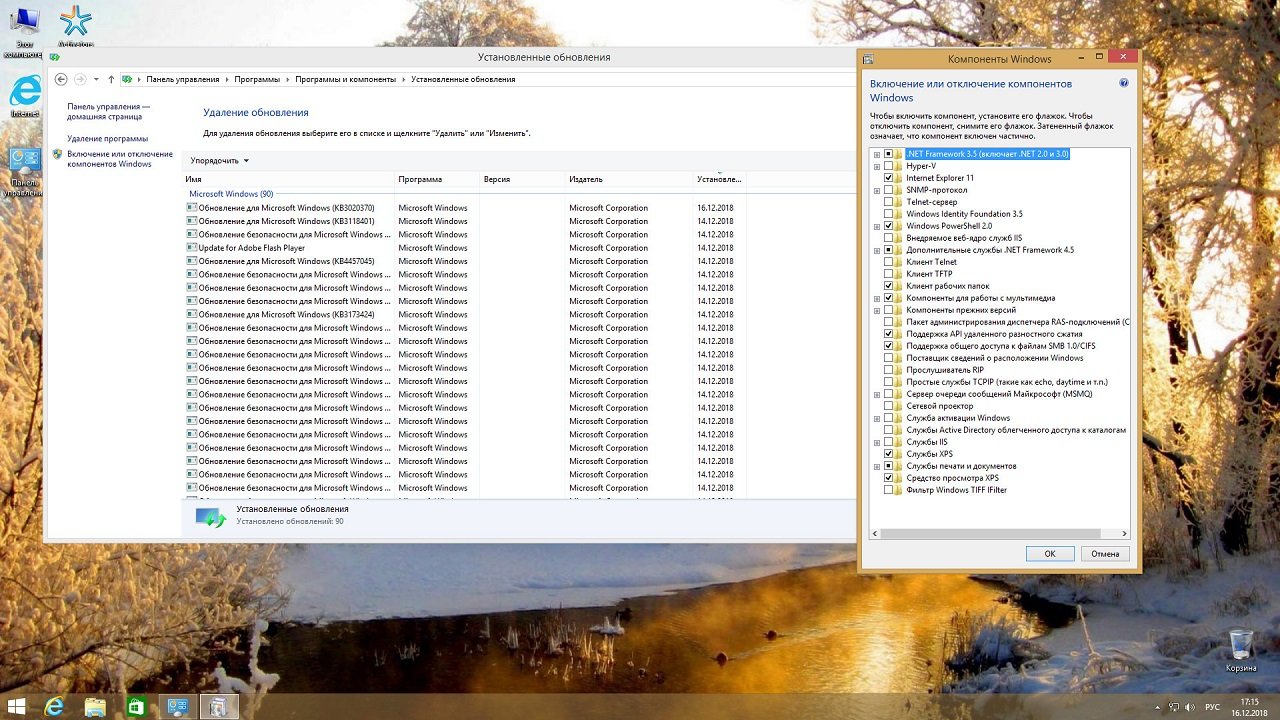The image size is (1280, 720).
Task: Click OK in Компоненты Windows
Action: [x=1050, y=553]
